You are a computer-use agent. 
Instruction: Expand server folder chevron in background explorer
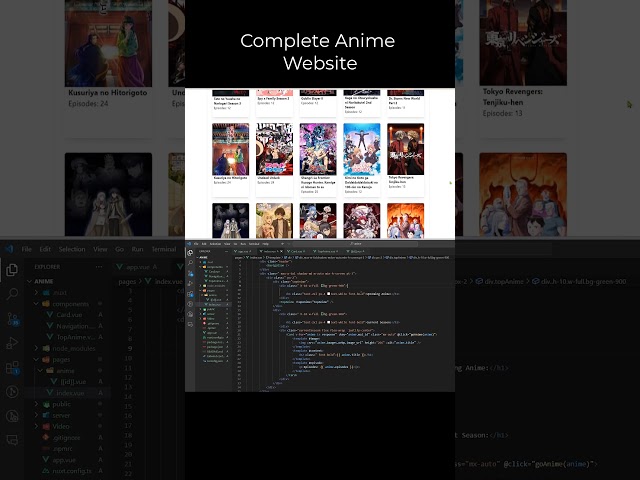pos(37,415)
